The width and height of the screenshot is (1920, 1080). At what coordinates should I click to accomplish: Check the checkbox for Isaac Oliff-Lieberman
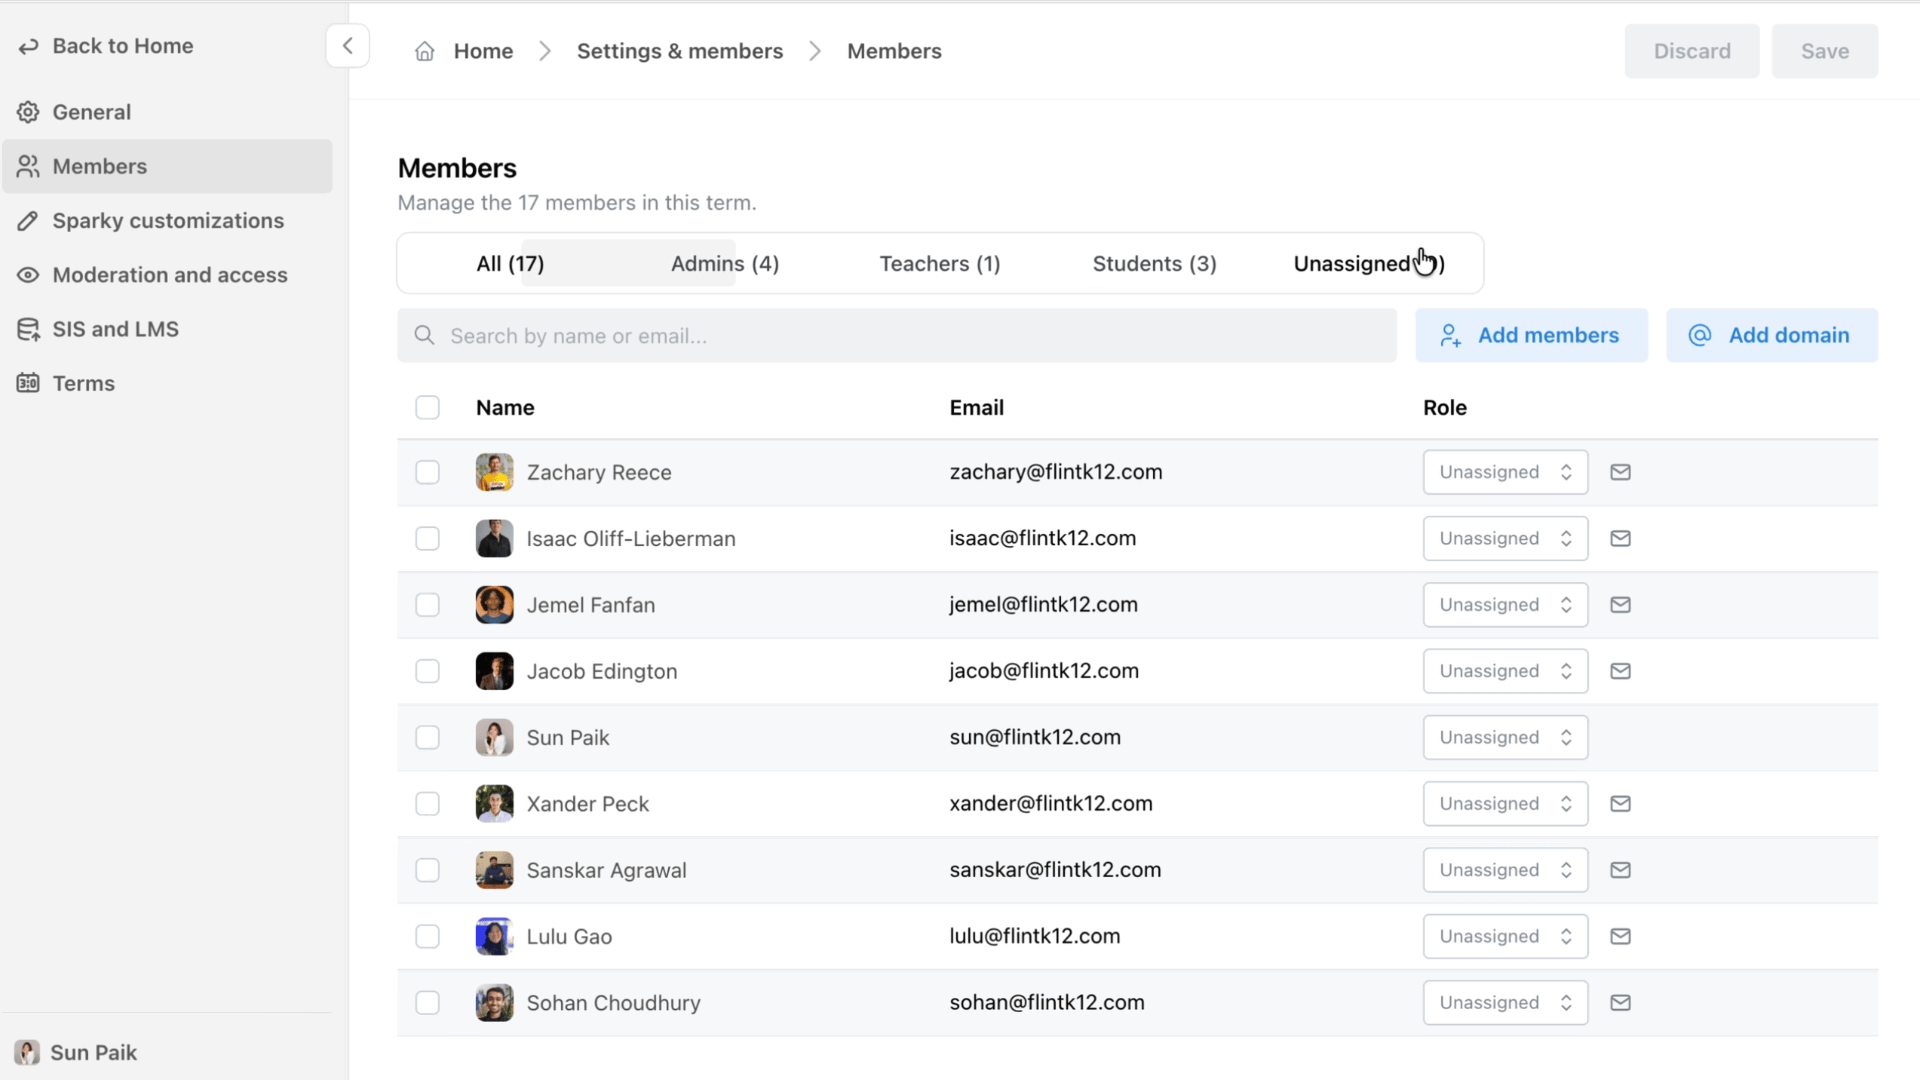coord(427,538)
